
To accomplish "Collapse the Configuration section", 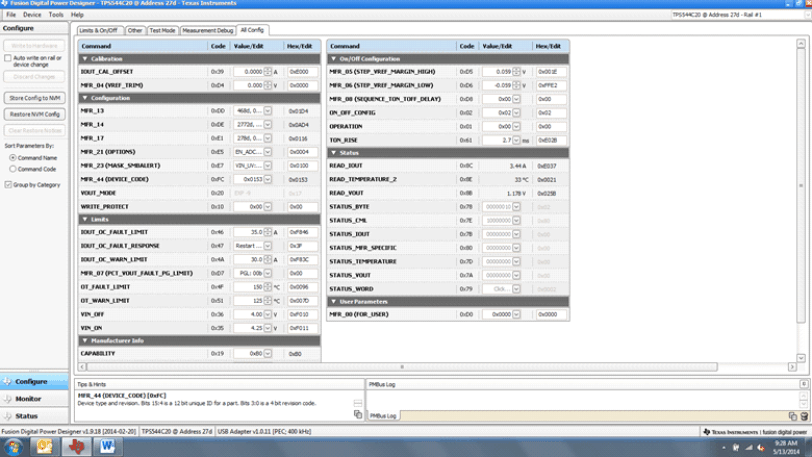I will (85, 98).
